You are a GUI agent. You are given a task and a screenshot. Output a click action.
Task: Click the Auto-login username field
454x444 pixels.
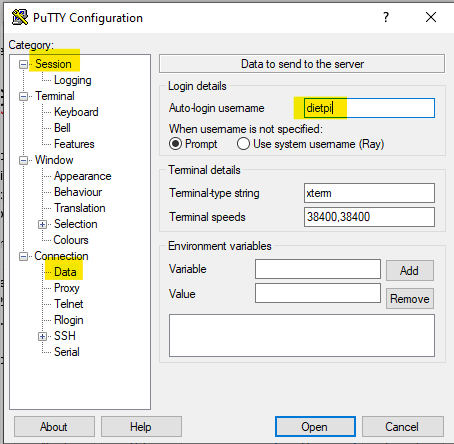[369, 108]
